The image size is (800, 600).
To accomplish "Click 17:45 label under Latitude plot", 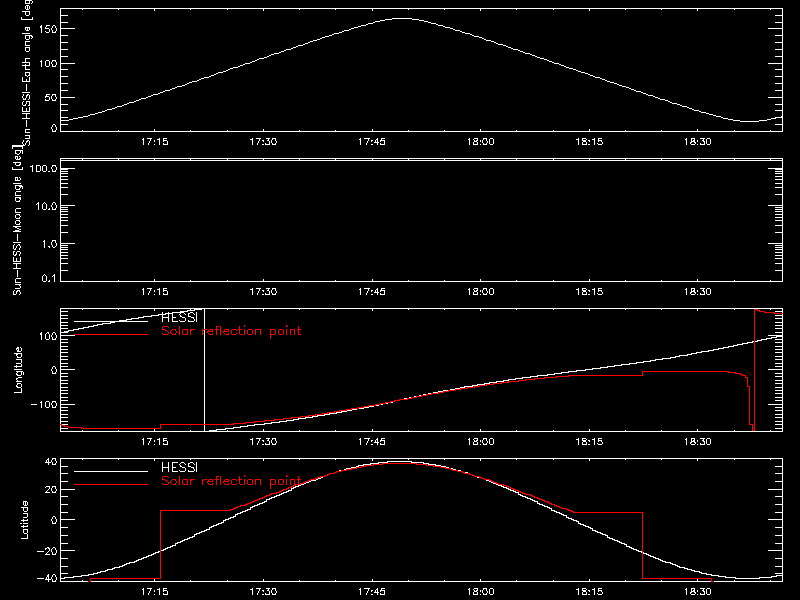I will [372, 591].
